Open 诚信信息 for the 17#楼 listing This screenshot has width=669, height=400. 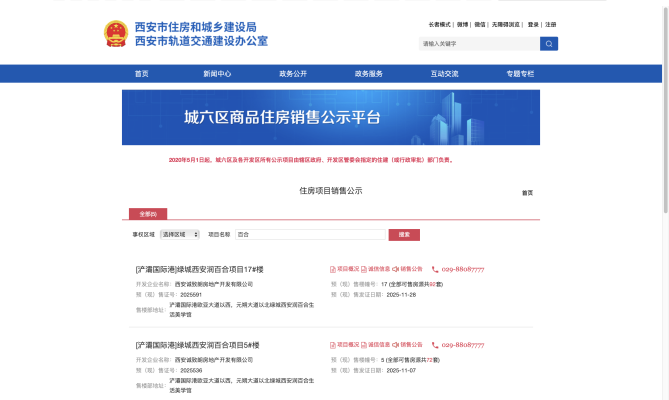[x=377, y=269]
